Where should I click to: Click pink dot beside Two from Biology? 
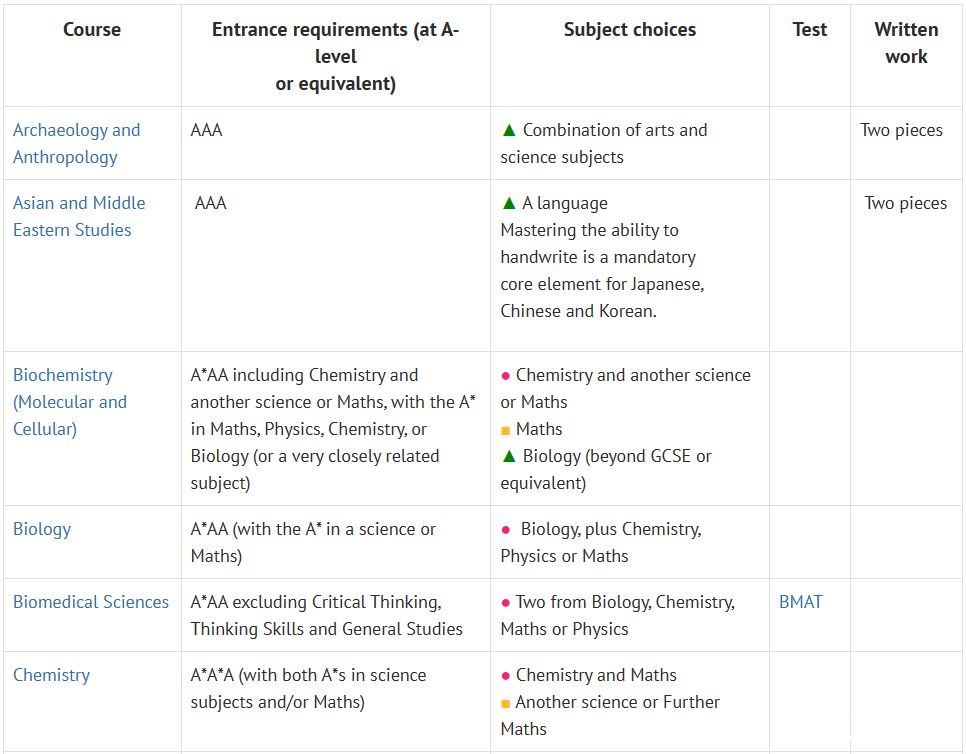pos(506,602)
